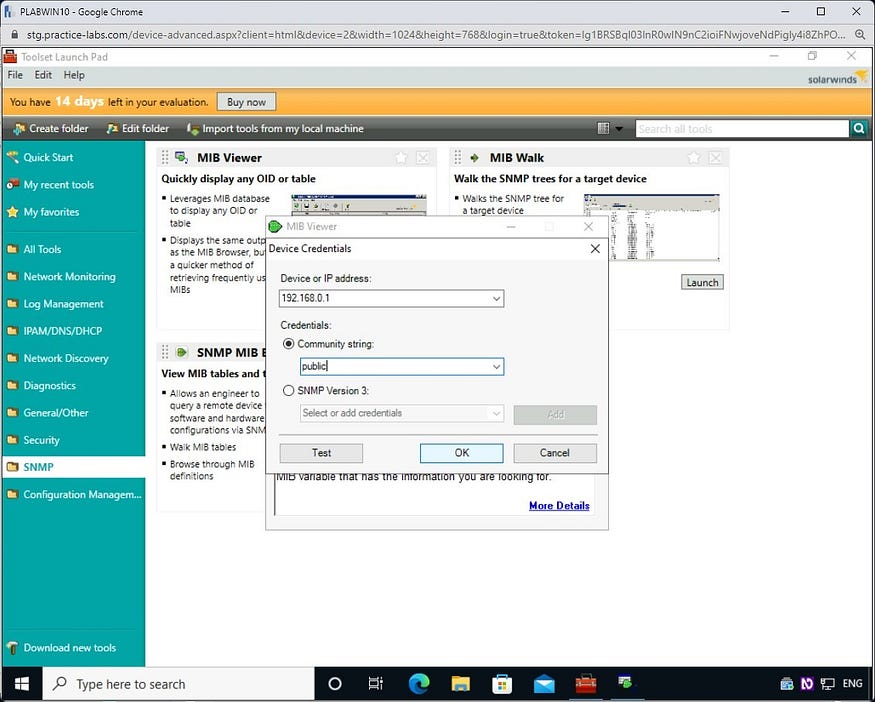Click the search magnifier icon
The width and height of the screenshot is (875, 702).
tap(859, 129)
